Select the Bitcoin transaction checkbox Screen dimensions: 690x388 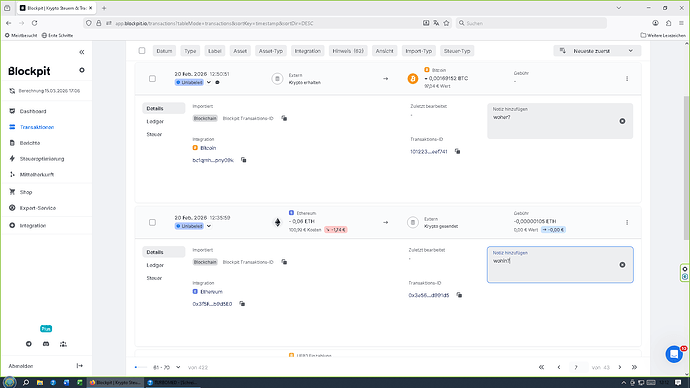(152, 79)
